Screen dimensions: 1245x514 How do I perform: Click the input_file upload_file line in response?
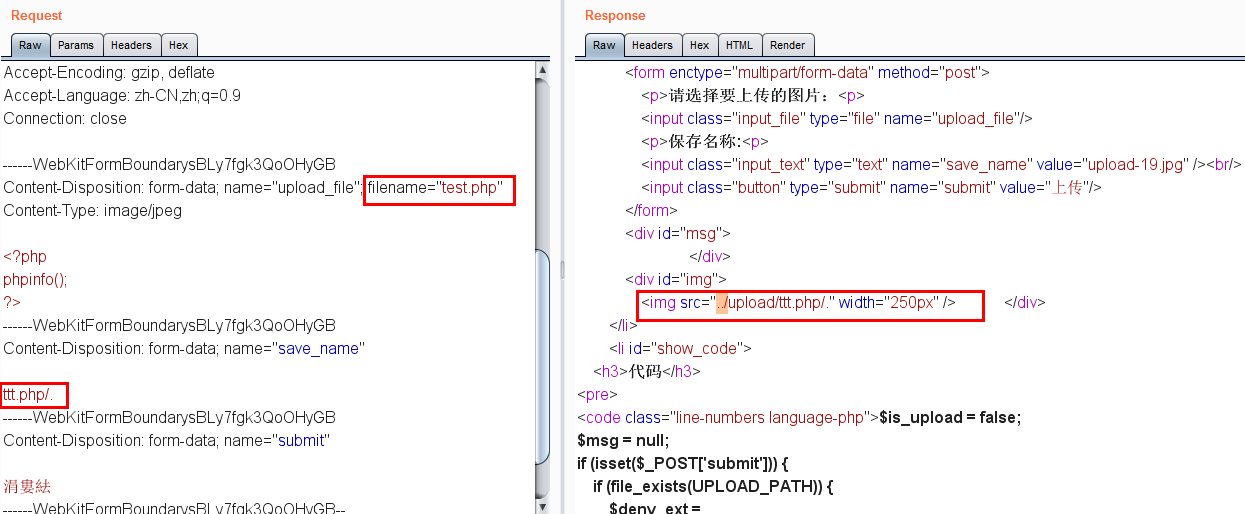[837, 118]
